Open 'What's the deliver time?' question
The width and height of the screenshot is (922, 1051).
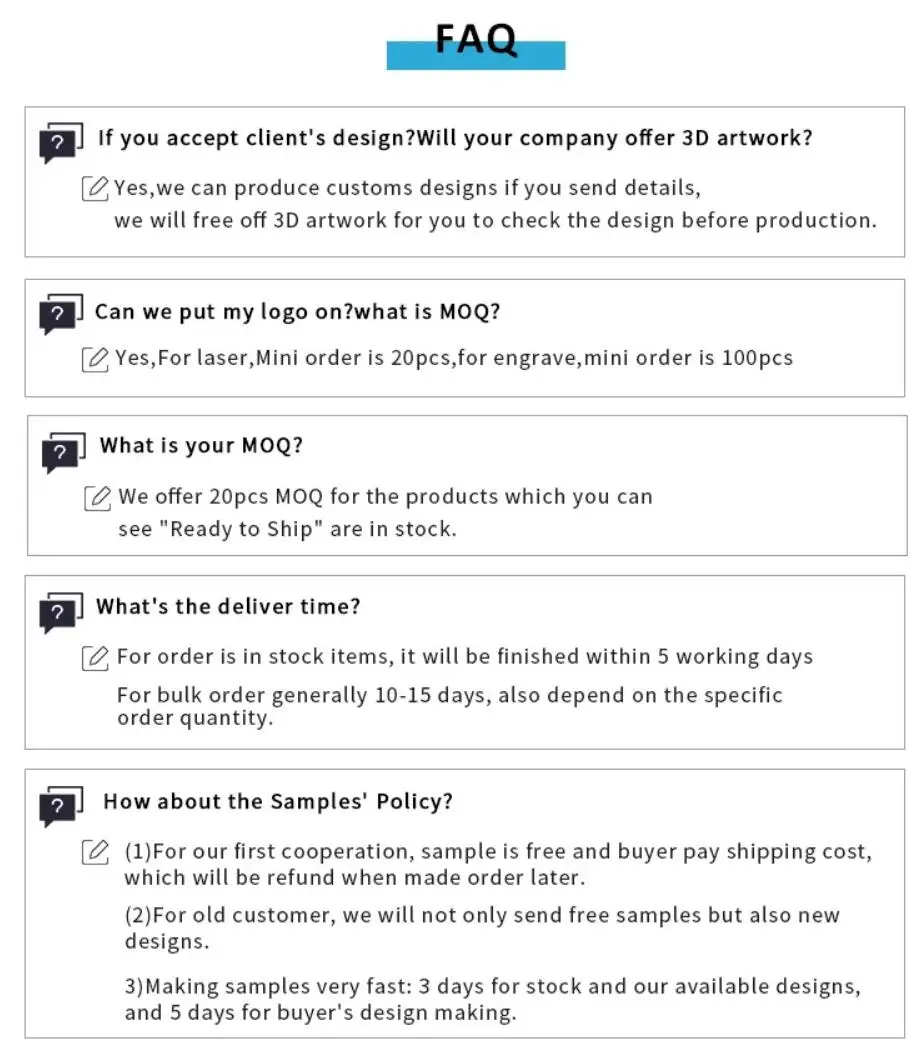[x=228, y=606]
